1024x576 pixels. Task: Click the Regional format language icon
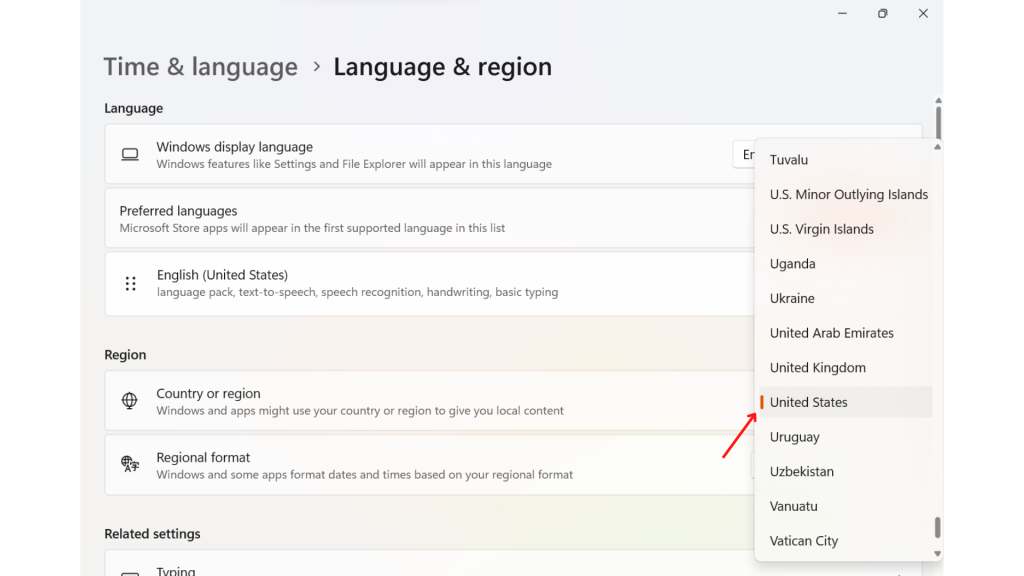pyautogui.click(x=130, y=464)
